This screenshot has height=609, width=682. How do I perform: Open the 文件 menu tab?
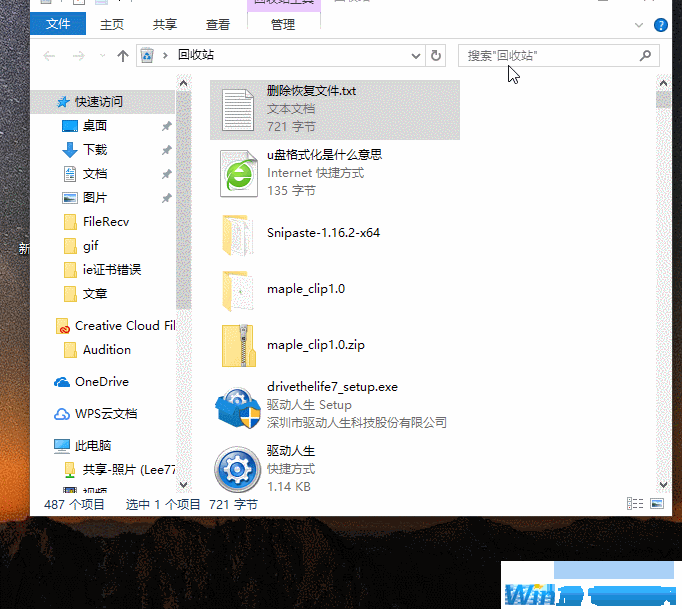pyautogui.click(x=59, y=24)
